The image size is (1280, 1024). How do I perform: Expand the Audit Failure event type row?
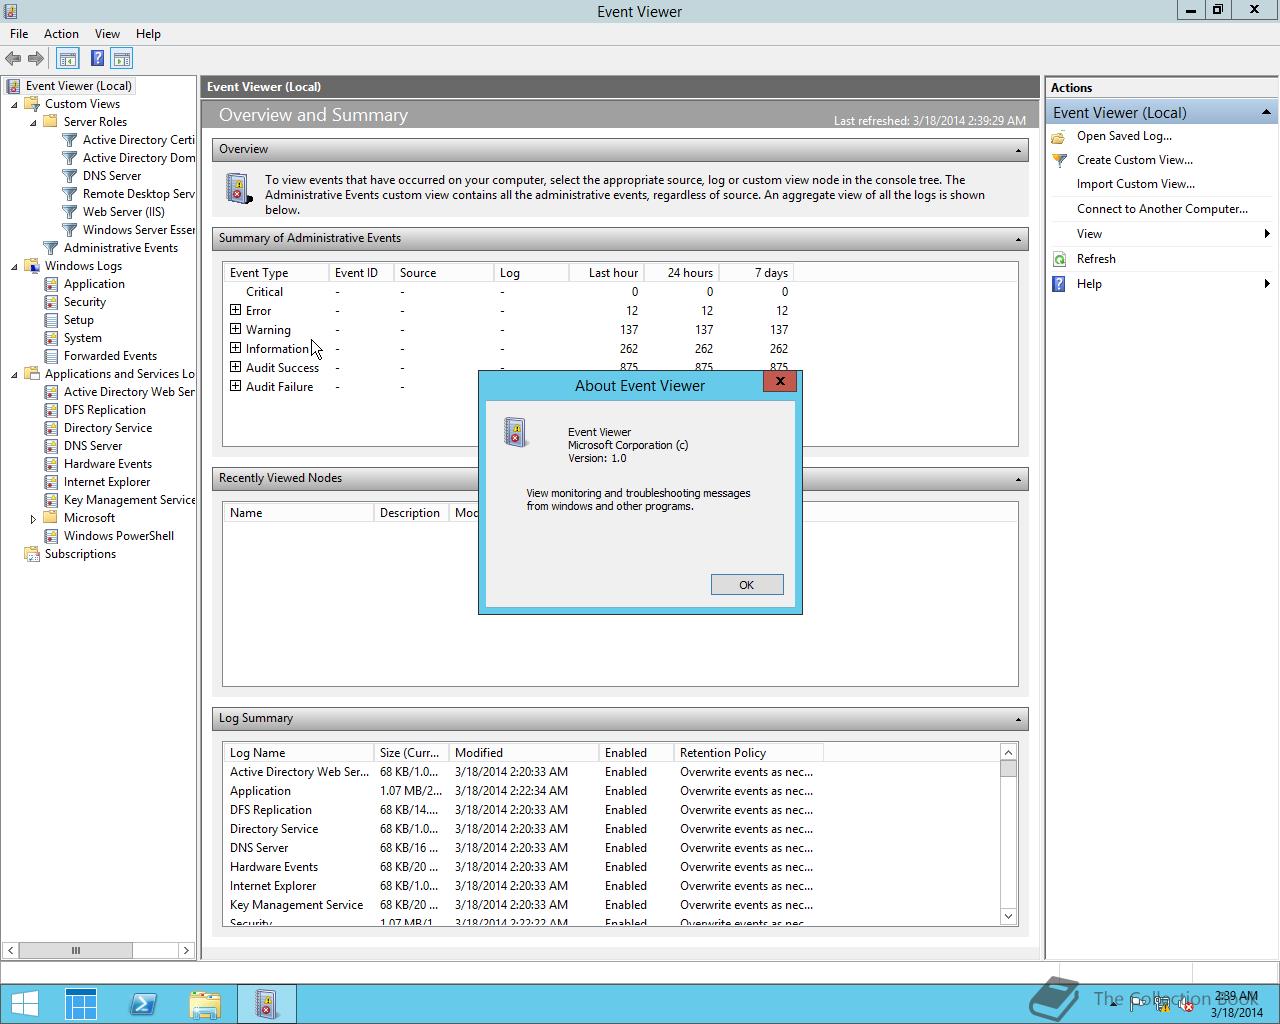tap(236, 386)
